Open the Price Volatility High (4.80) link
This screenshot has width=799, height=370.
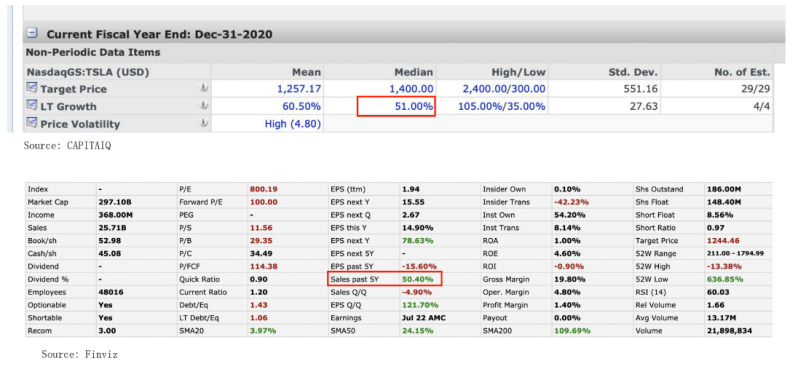coord(293,124)
